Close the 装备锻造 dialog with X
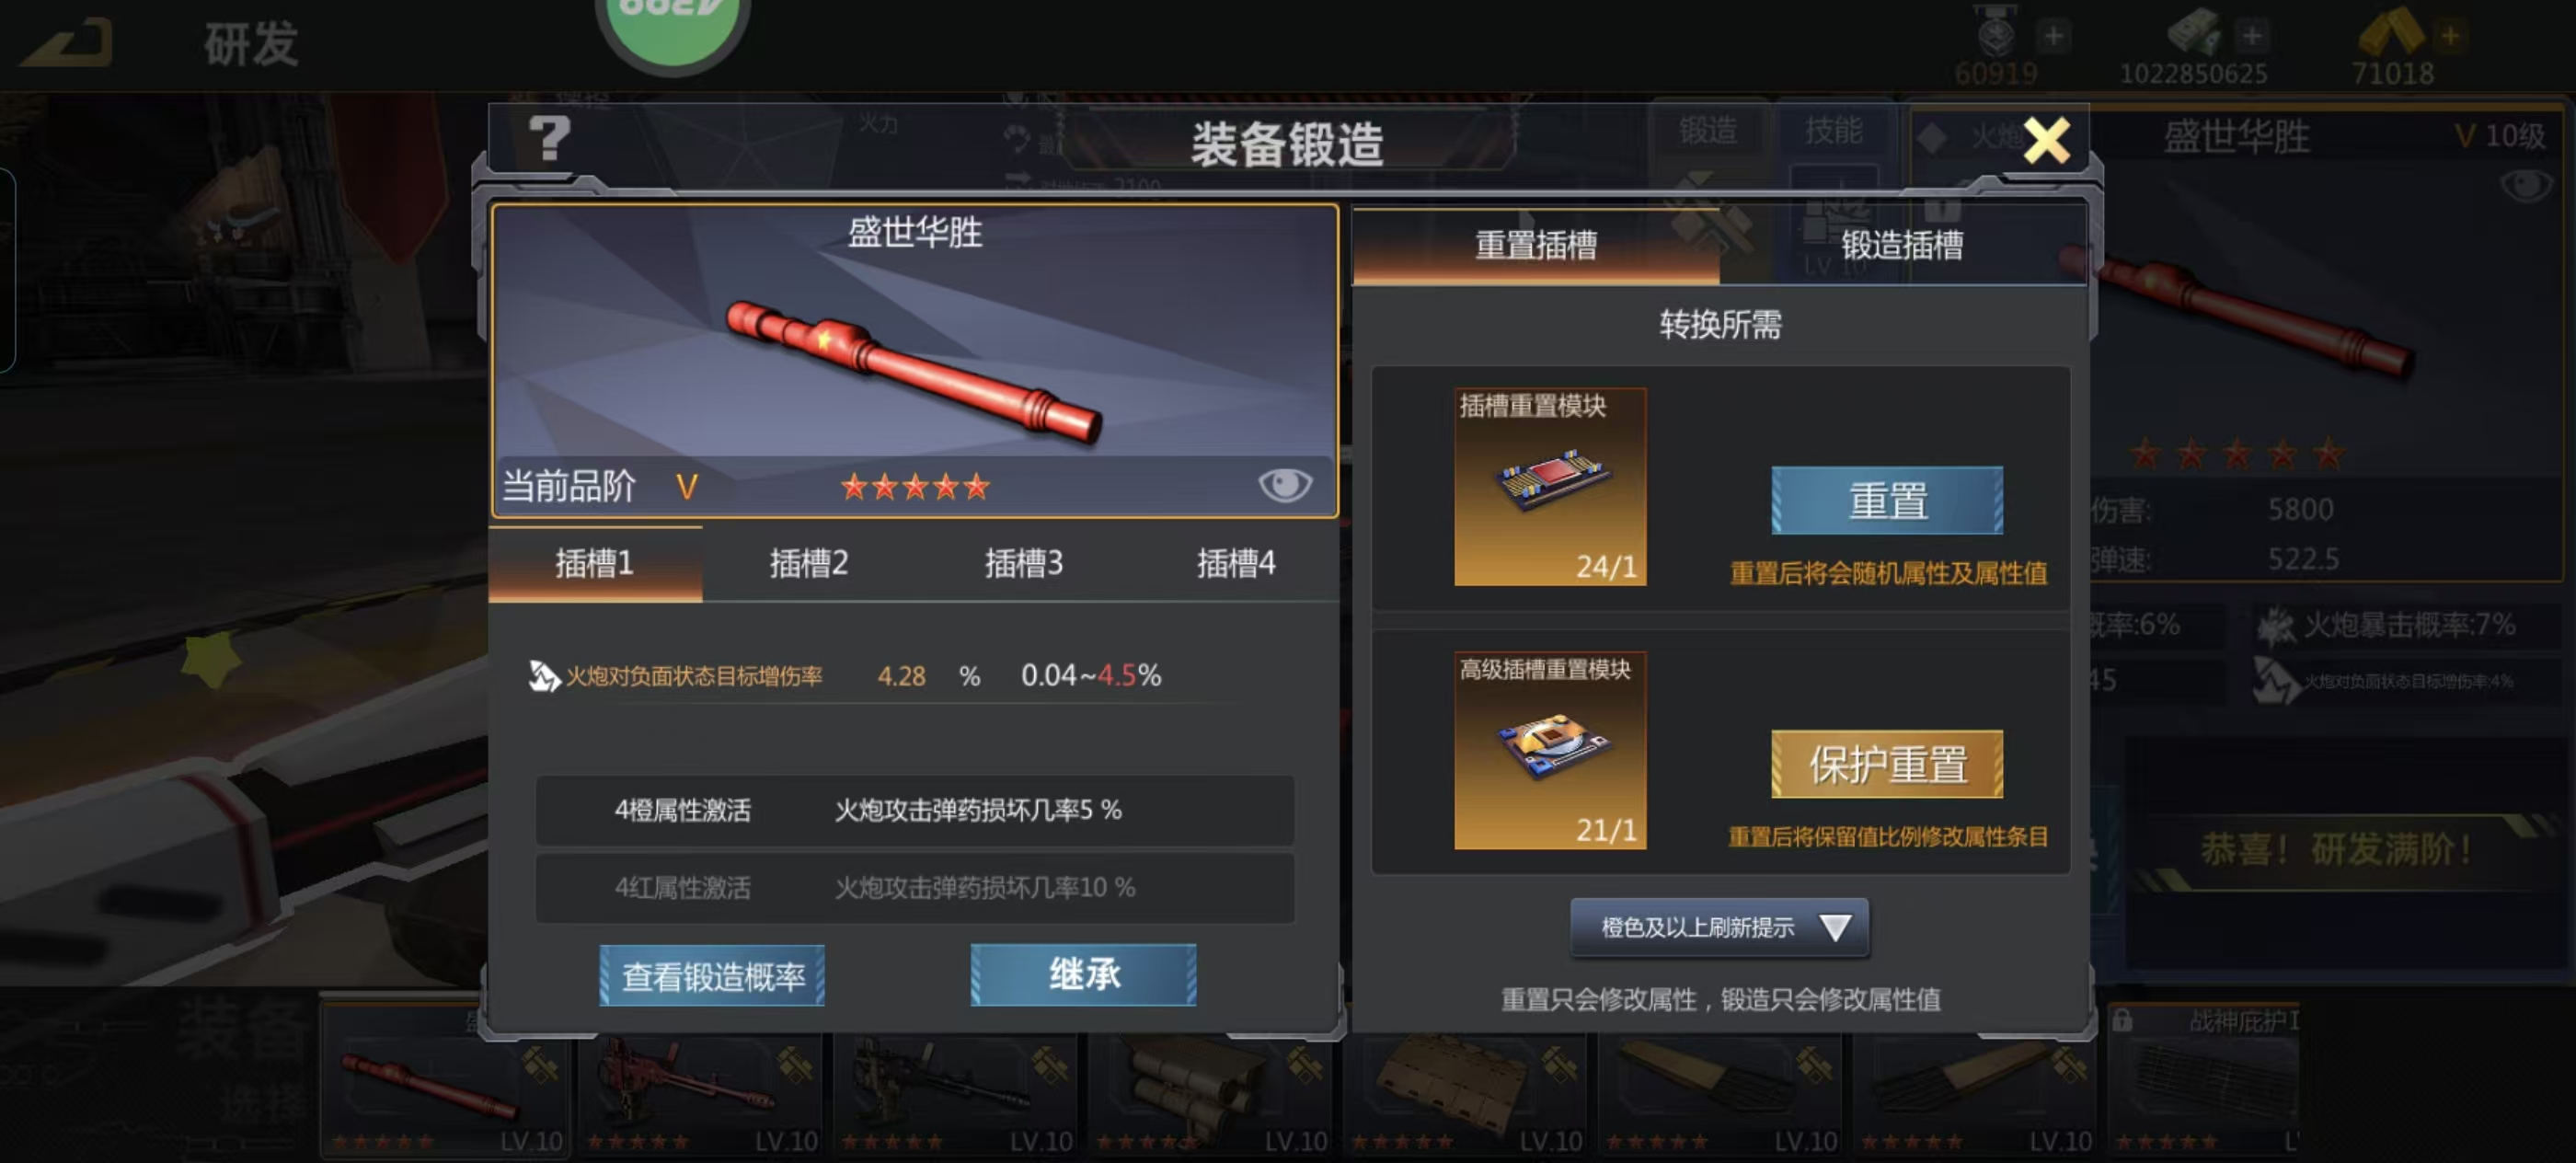 click(x=2046, y=140)
